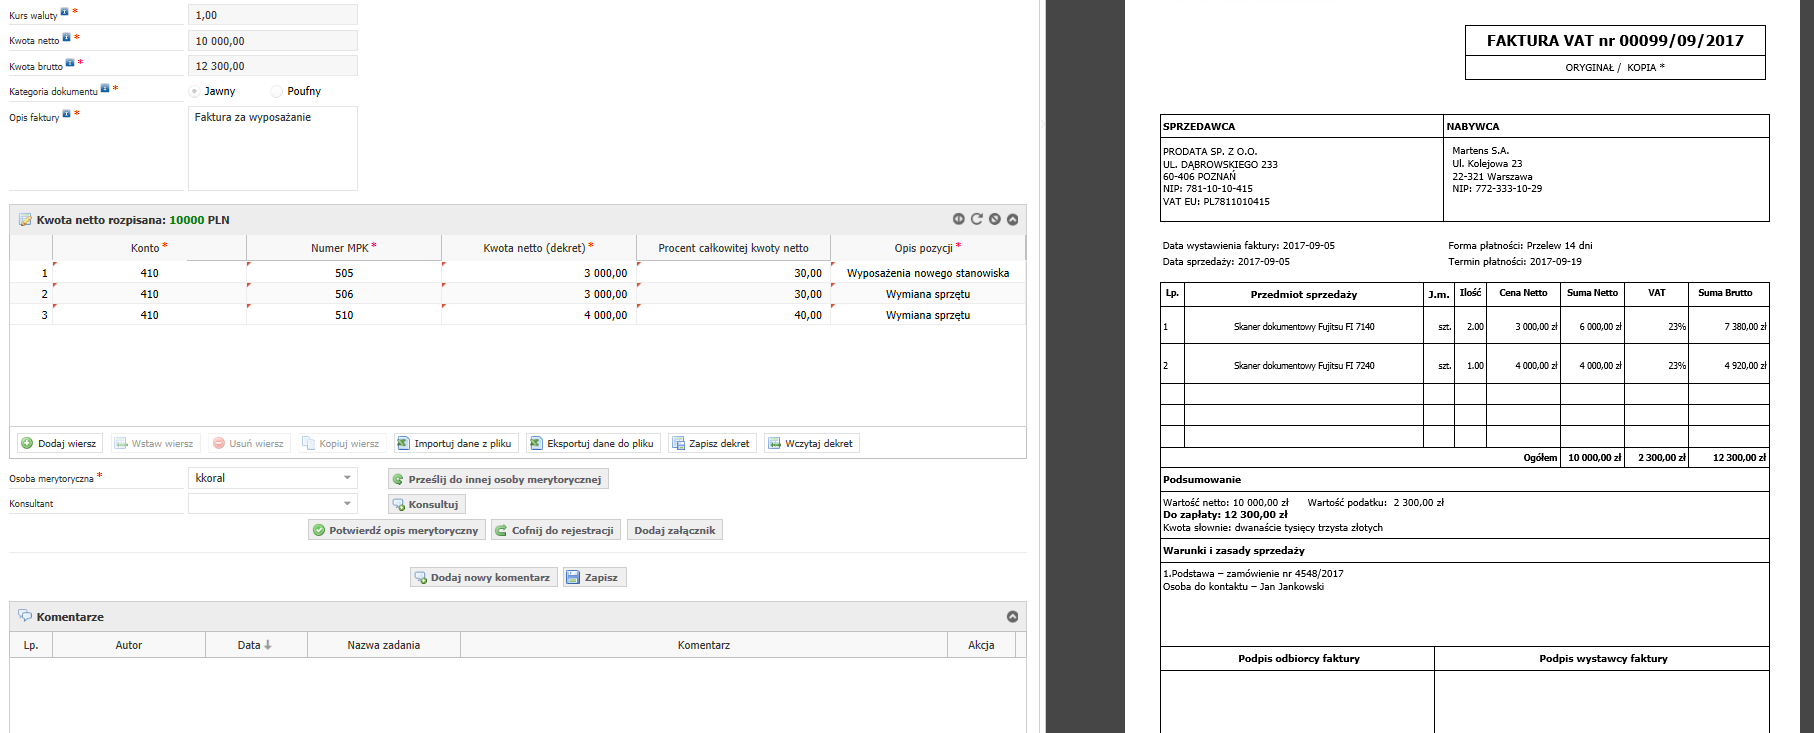Click Potwierdź opis merytoryczny button

tap(396, 530)
